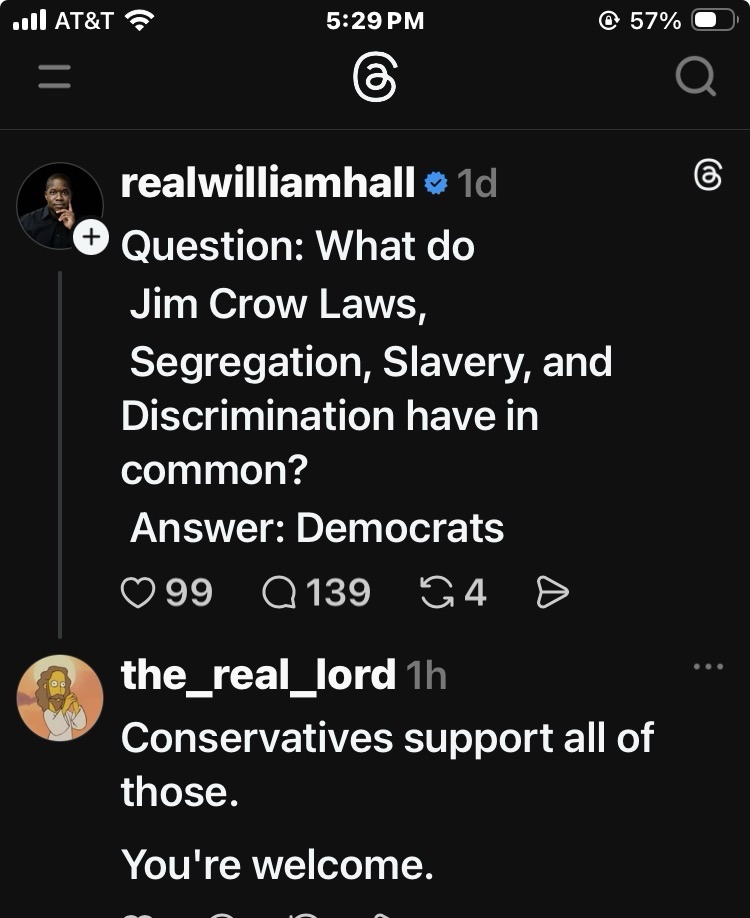Share the post with the paper plane icon
This screenshot has width=750, height=918.
(552, 593)
